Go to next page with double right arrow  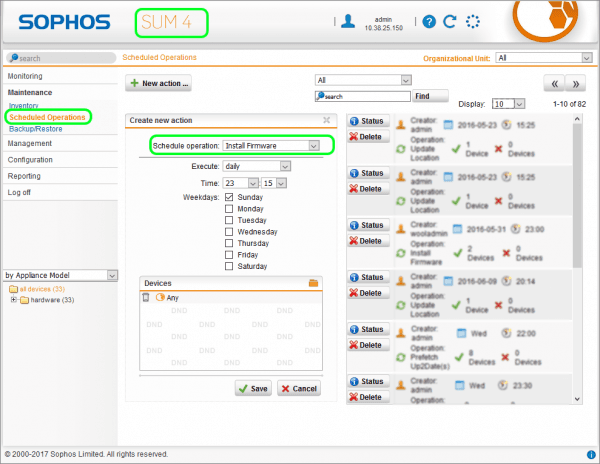pyautogui.click(x=576, y=83)
